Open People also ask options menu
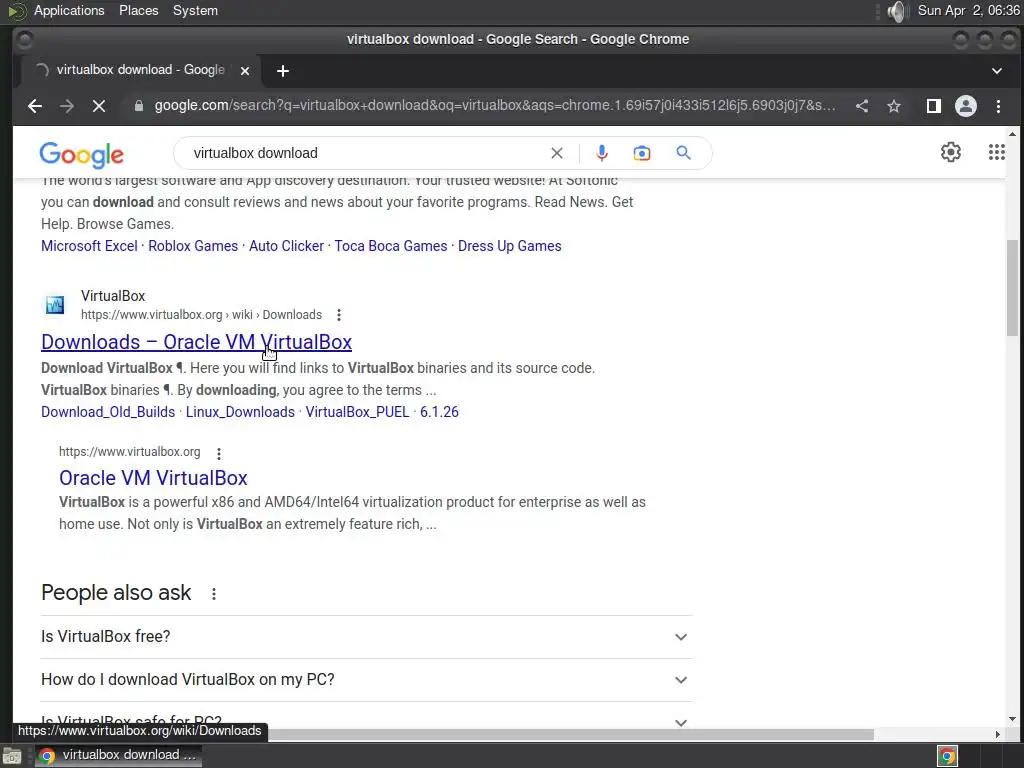 [x=214, y=594]
